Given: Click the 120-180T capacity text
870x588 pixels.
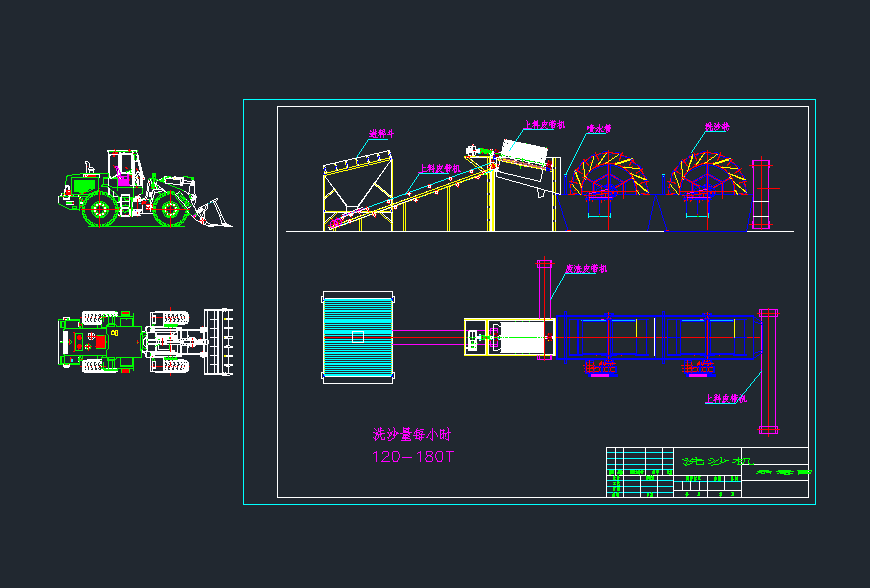Looking at the screenshot, I should [x=413, y=457].
